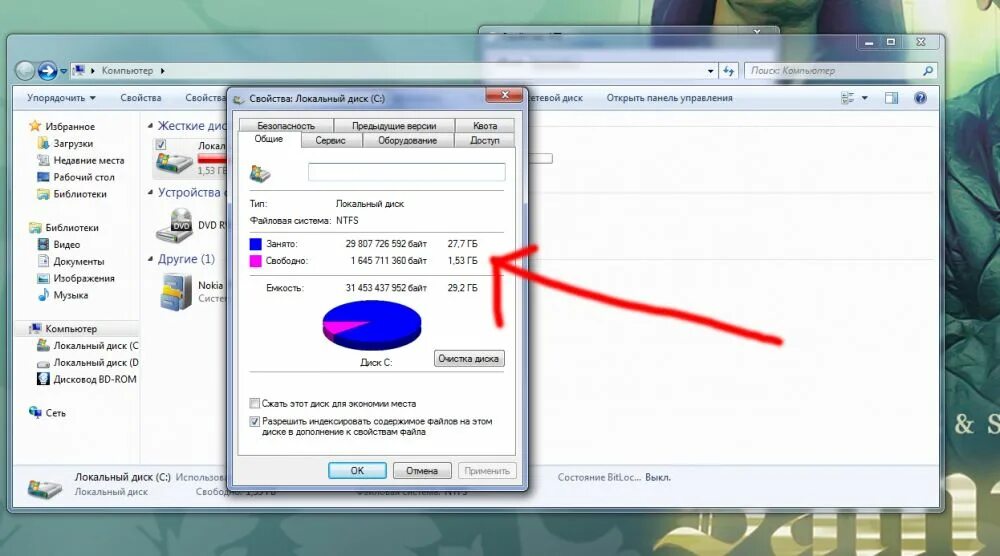Collapse the Устройства group triangle

click(151, 192)
